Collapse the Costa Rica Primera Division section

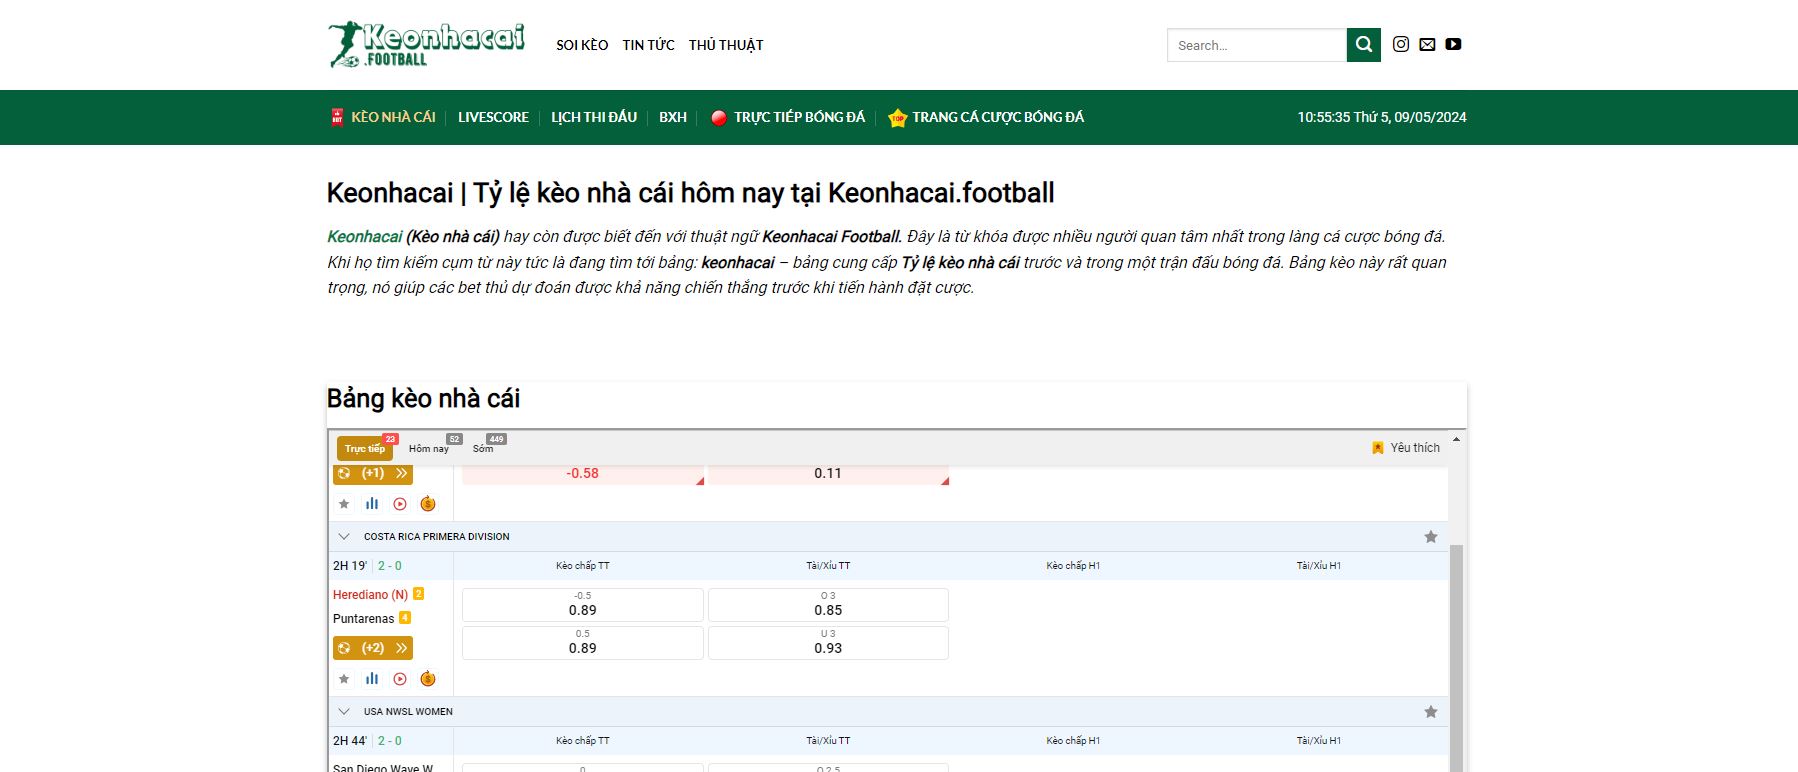coord(344,537)
